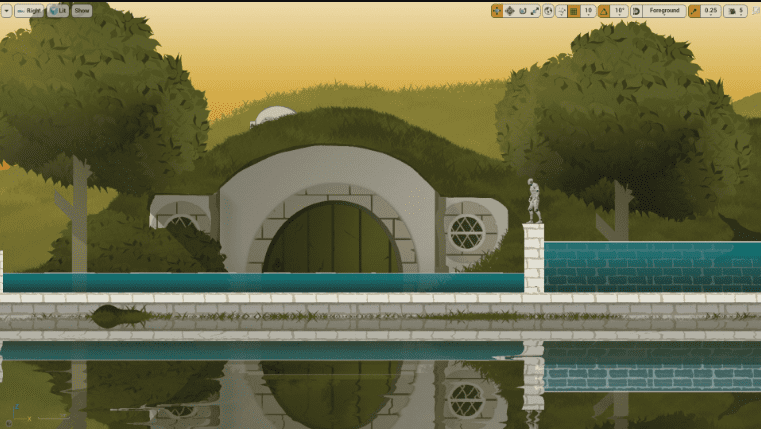Viewport: 761px width, 429px height.
Task: Open scale snap value 0.25 dropdown
Action: [x=711, y=11]
